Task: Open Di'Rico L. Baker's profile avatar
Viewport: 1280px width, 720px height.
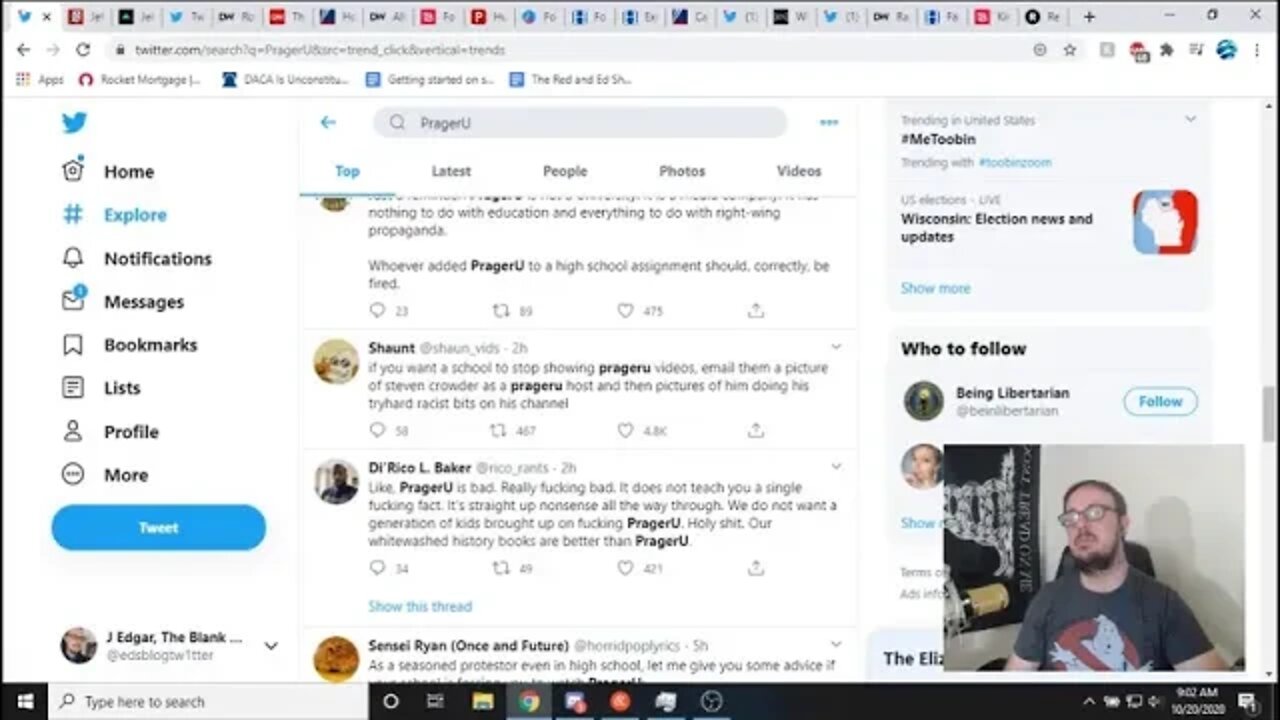Action: (336, 481)
